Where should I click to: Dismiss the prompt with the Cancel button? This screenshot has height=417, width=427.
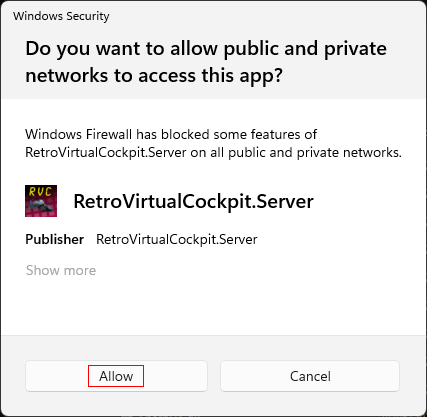310,376
